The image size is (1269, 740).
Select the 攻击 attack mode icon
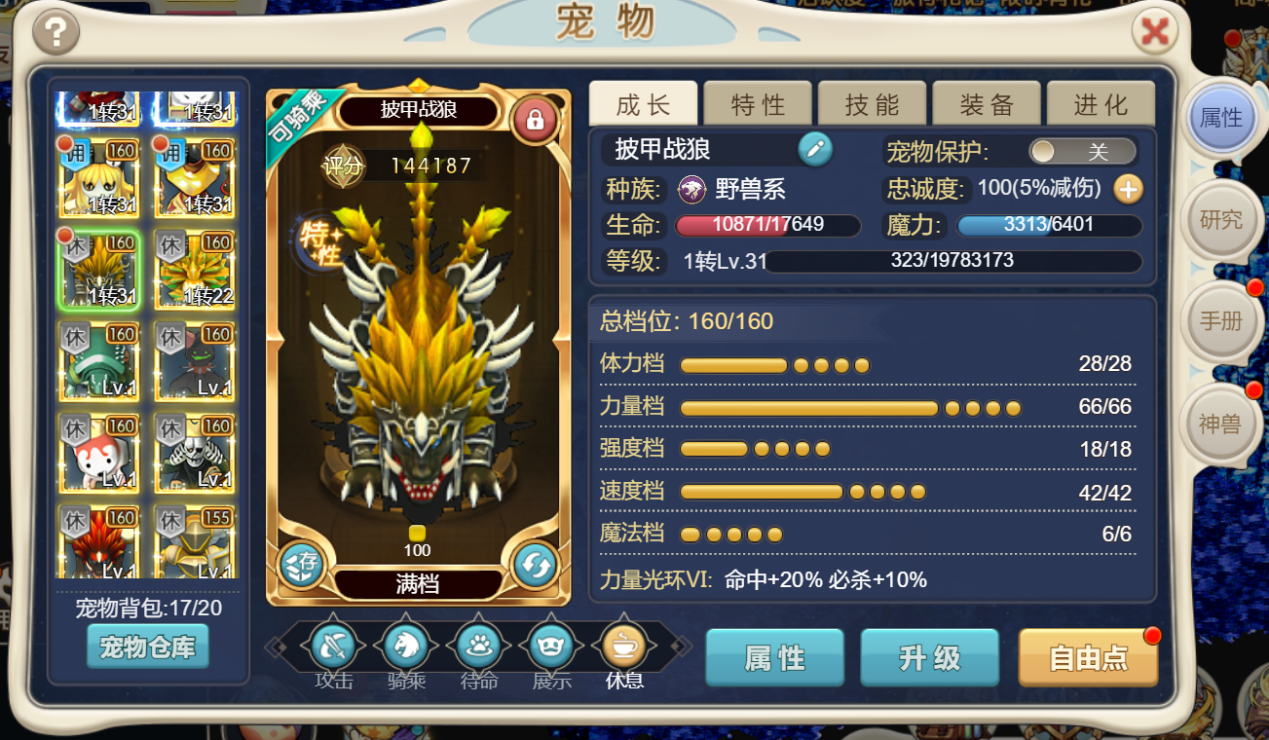[x=333, y=646]
